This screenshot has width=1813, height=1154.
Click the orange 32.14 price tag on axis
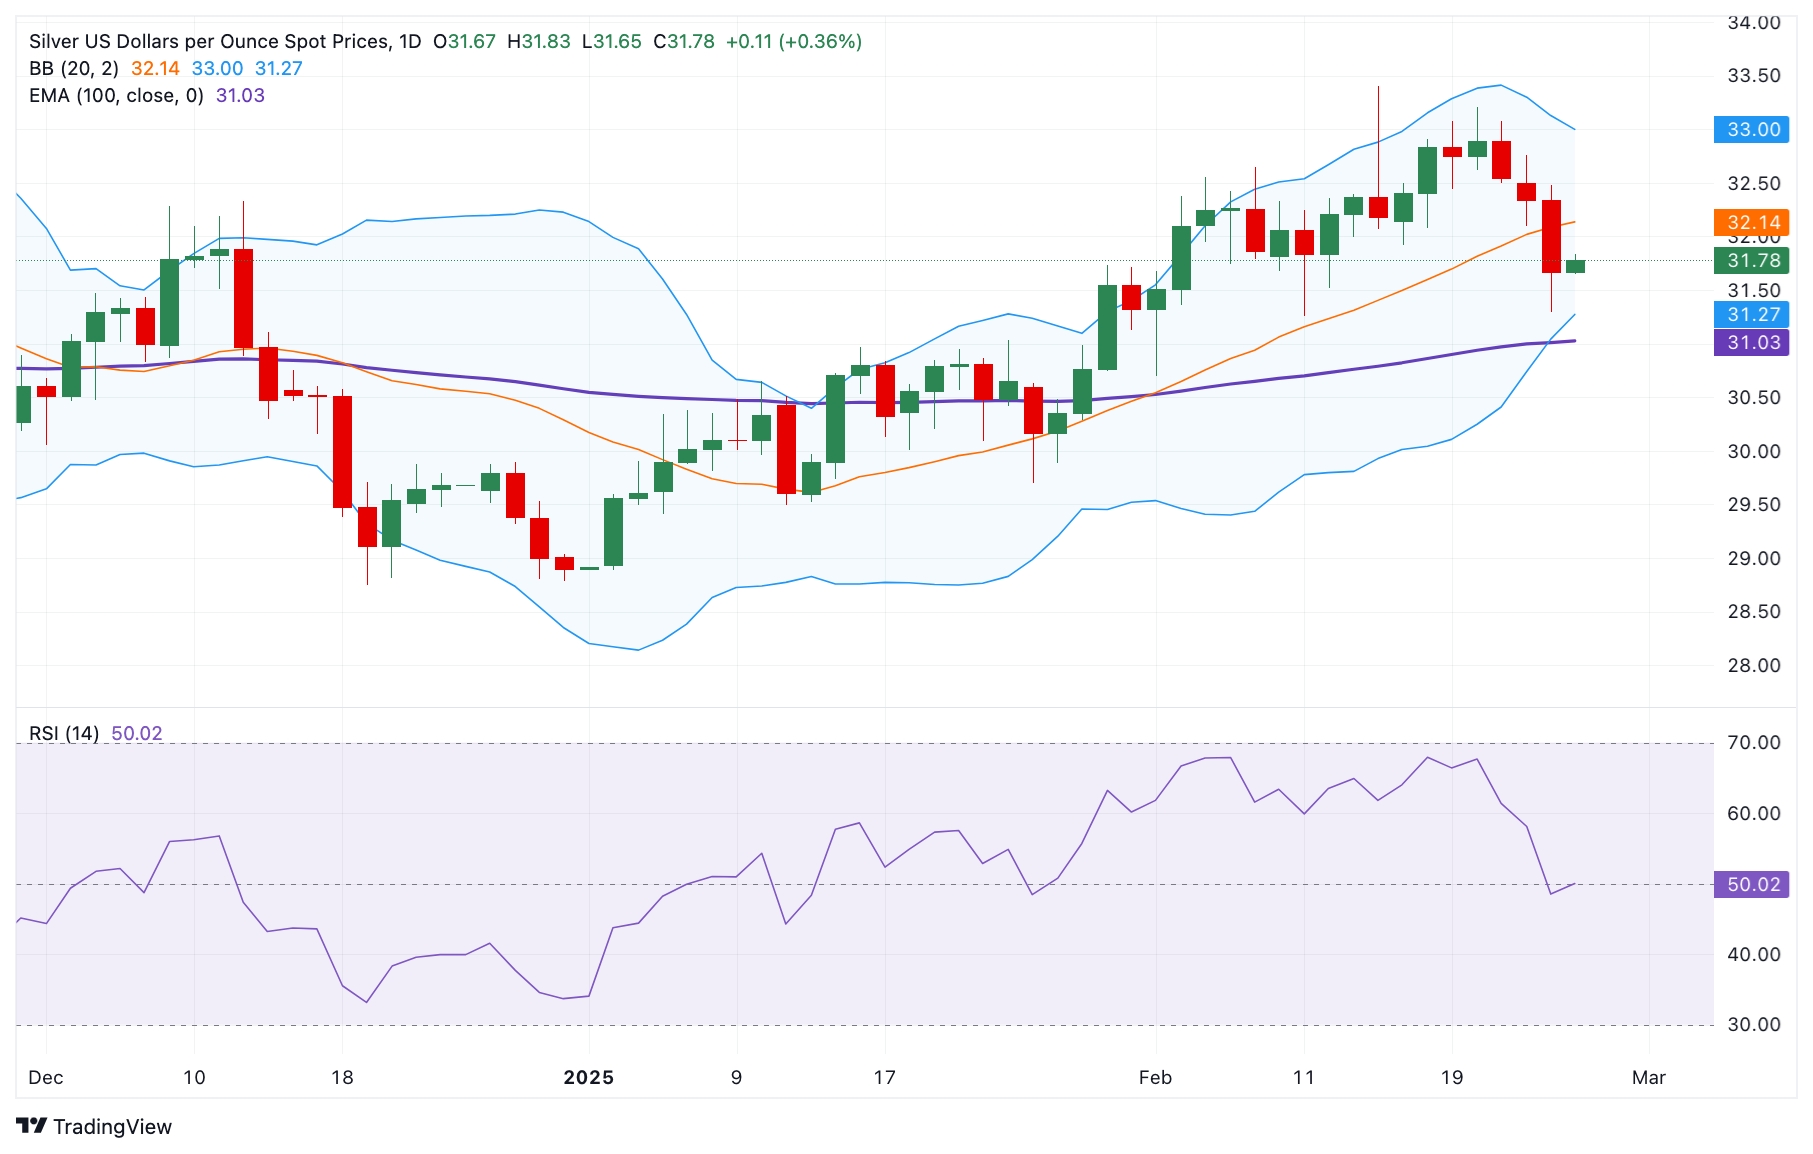[1753, 222]
